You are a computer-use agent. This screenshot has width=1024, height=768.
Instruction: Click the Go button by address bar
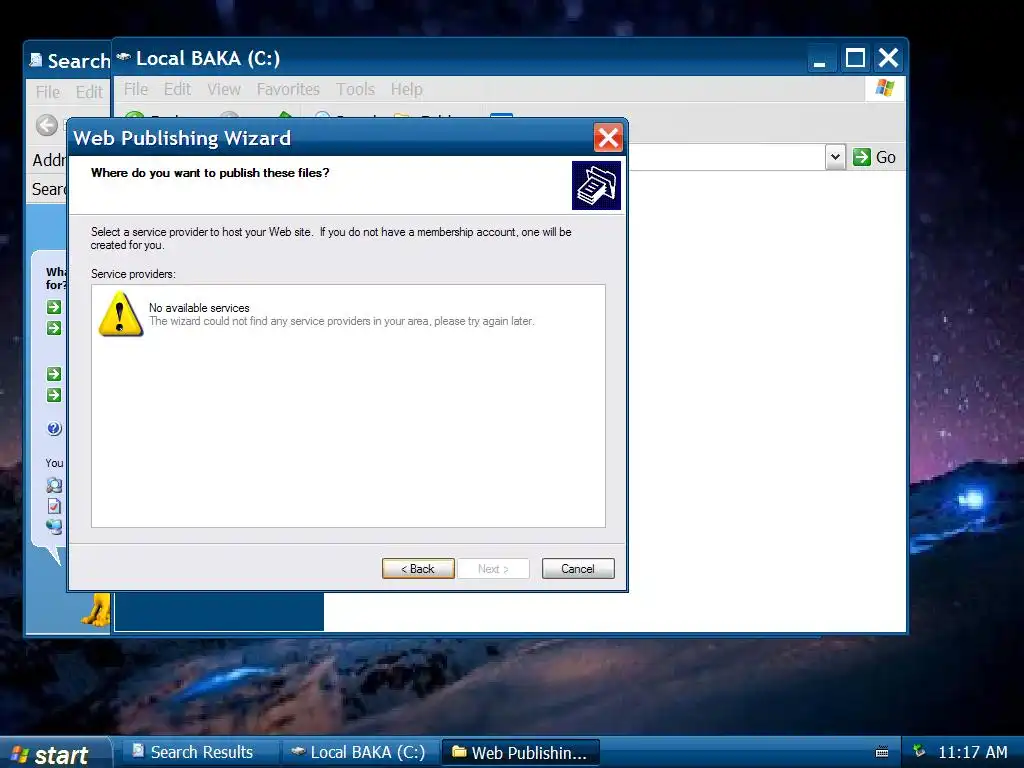point(874,157)
